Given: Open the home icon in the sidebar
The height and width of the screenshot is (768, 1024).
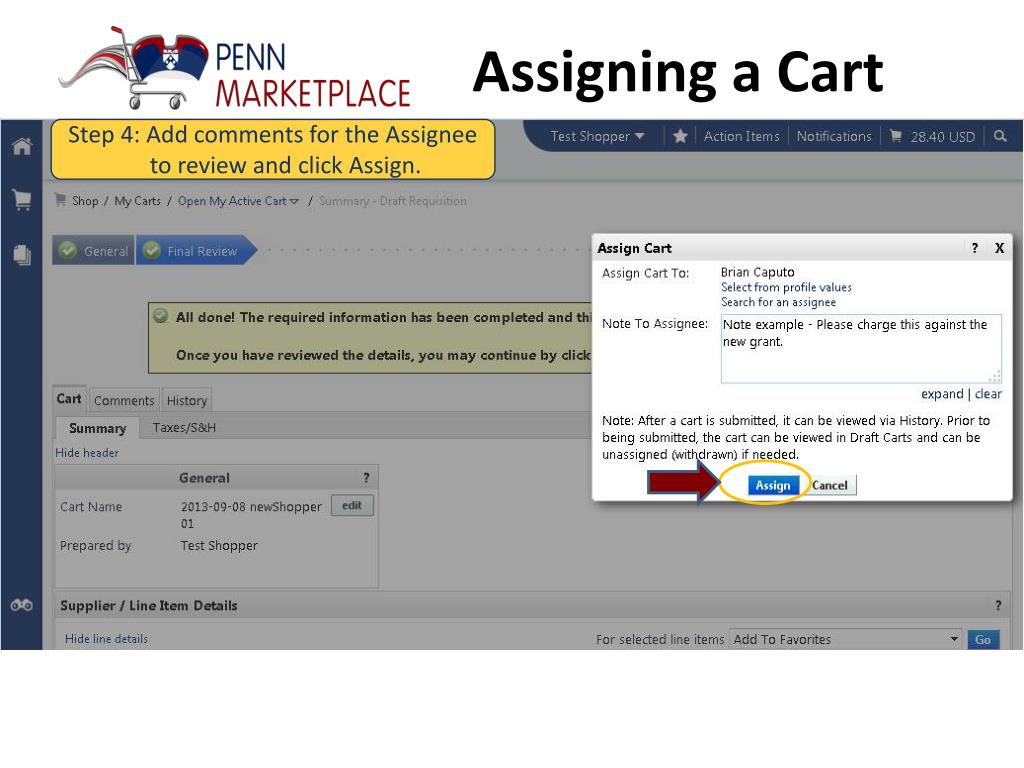Looking at the screenshot, I should [x=22, y=146].
